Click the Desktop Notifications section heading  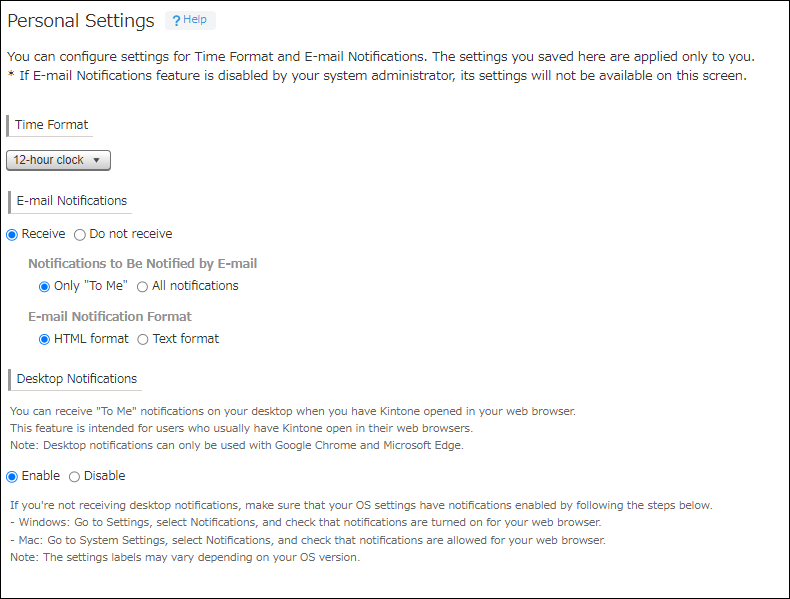pos(77,379)
